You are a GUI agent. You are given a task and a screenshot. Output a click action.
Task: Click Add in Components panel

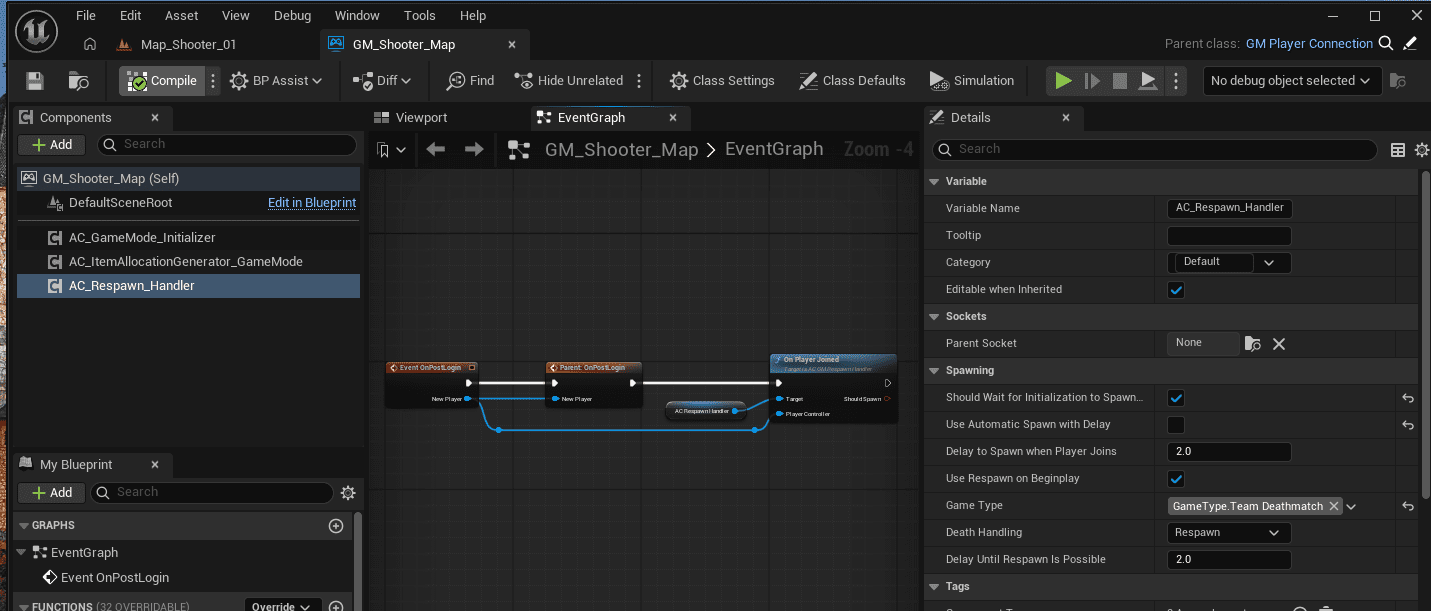pos(52,144)
